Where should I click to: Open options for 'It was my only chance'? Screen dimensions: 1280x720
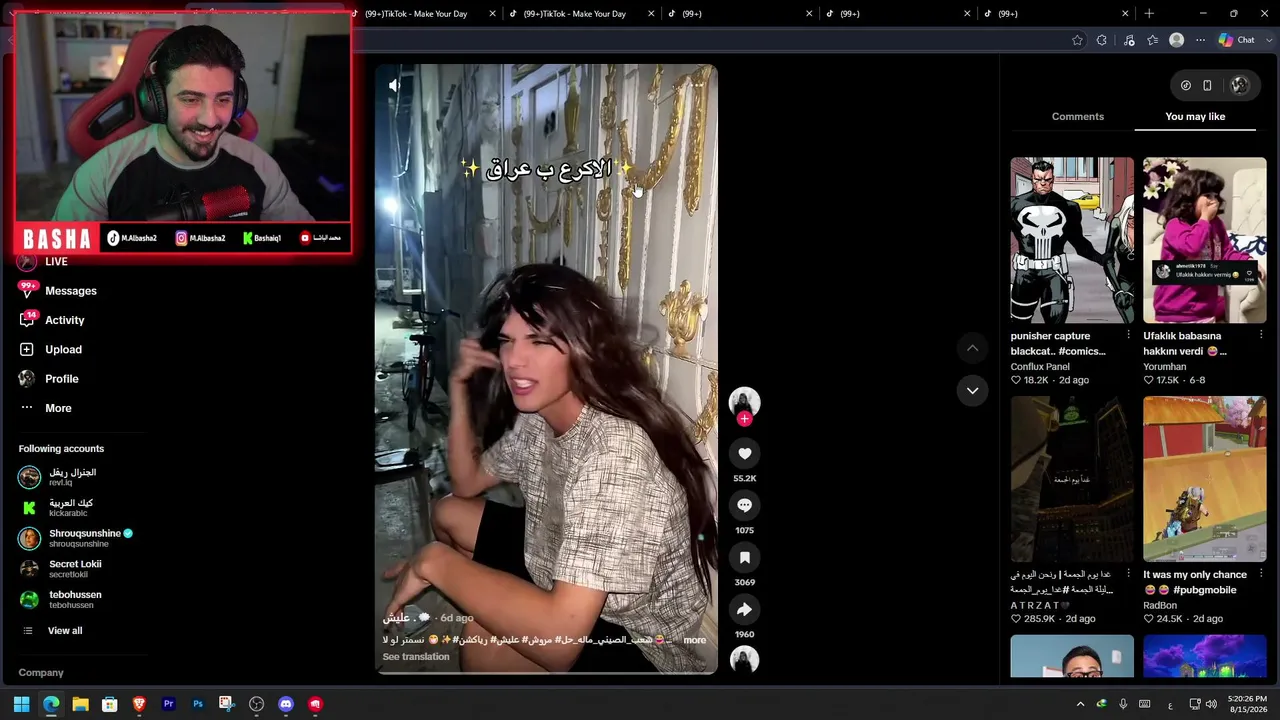1261,575
